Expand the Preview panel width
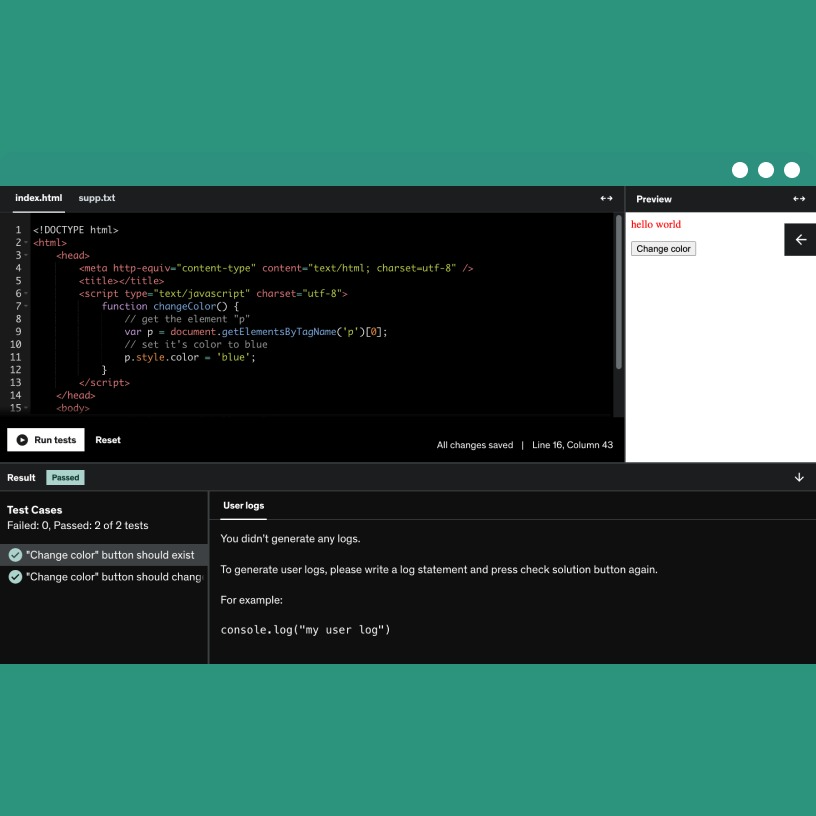The image size is (816, 816). coord(799,199)
